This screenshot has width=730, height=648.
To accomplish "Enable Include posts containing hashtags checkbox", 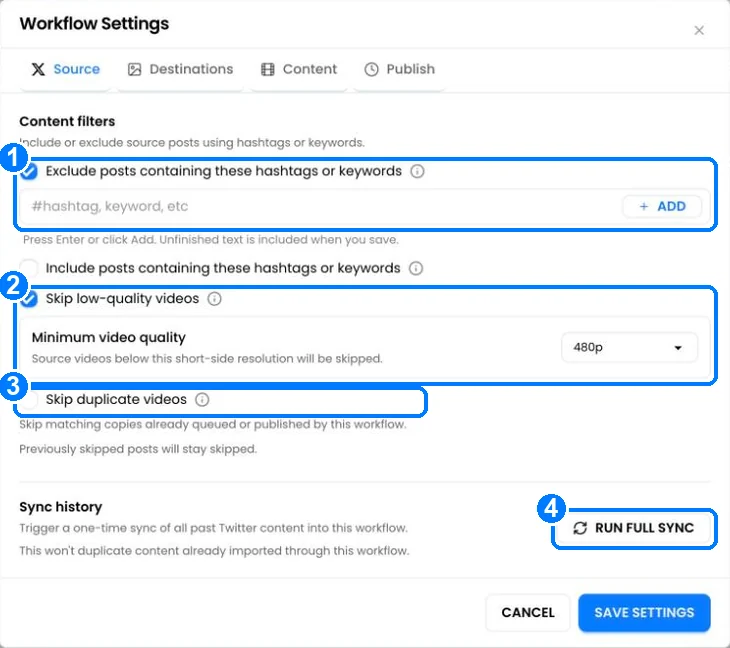I will click(x=29, y=268).
